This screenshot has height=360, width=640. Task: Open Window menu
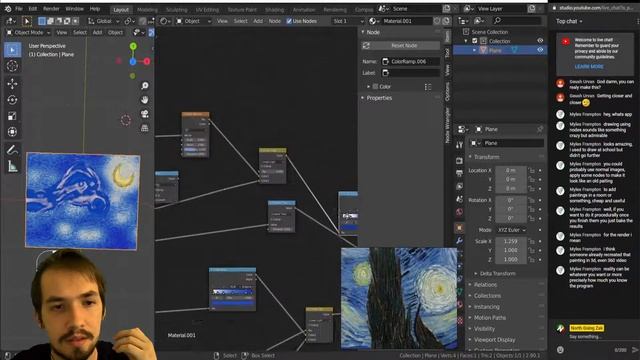click(74, 9)
